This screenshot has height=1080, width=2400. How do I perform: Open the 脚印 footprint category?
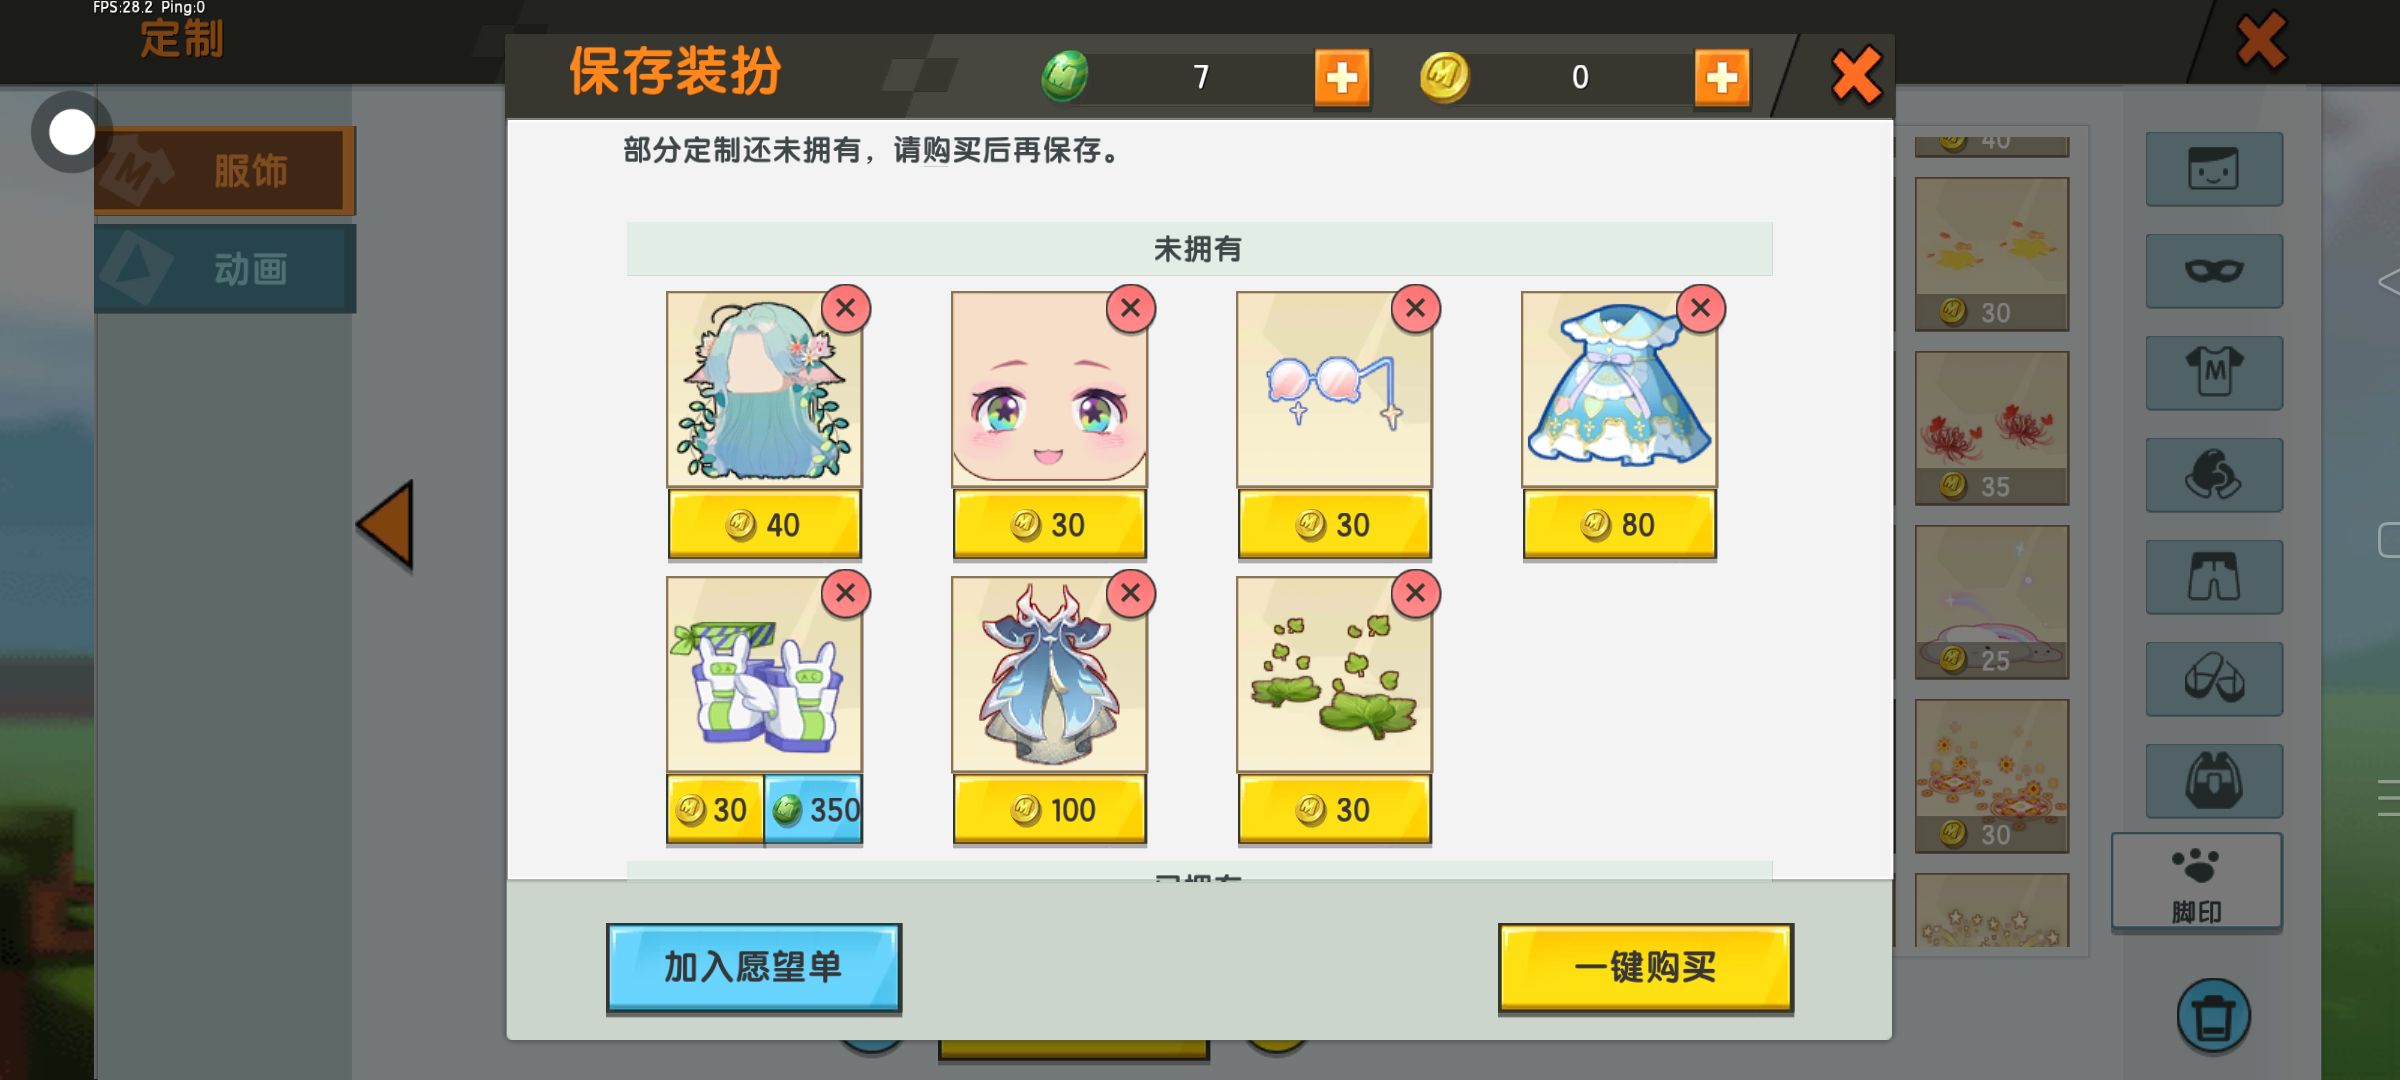(x=2197, y=882)
